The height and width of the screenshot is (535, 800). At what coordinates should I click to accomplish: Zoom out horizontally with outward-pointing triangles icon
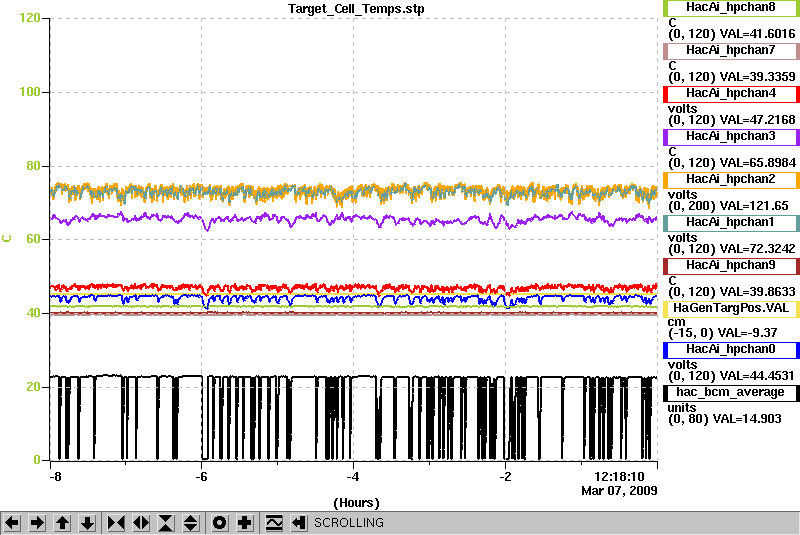[x=141, y=523]
